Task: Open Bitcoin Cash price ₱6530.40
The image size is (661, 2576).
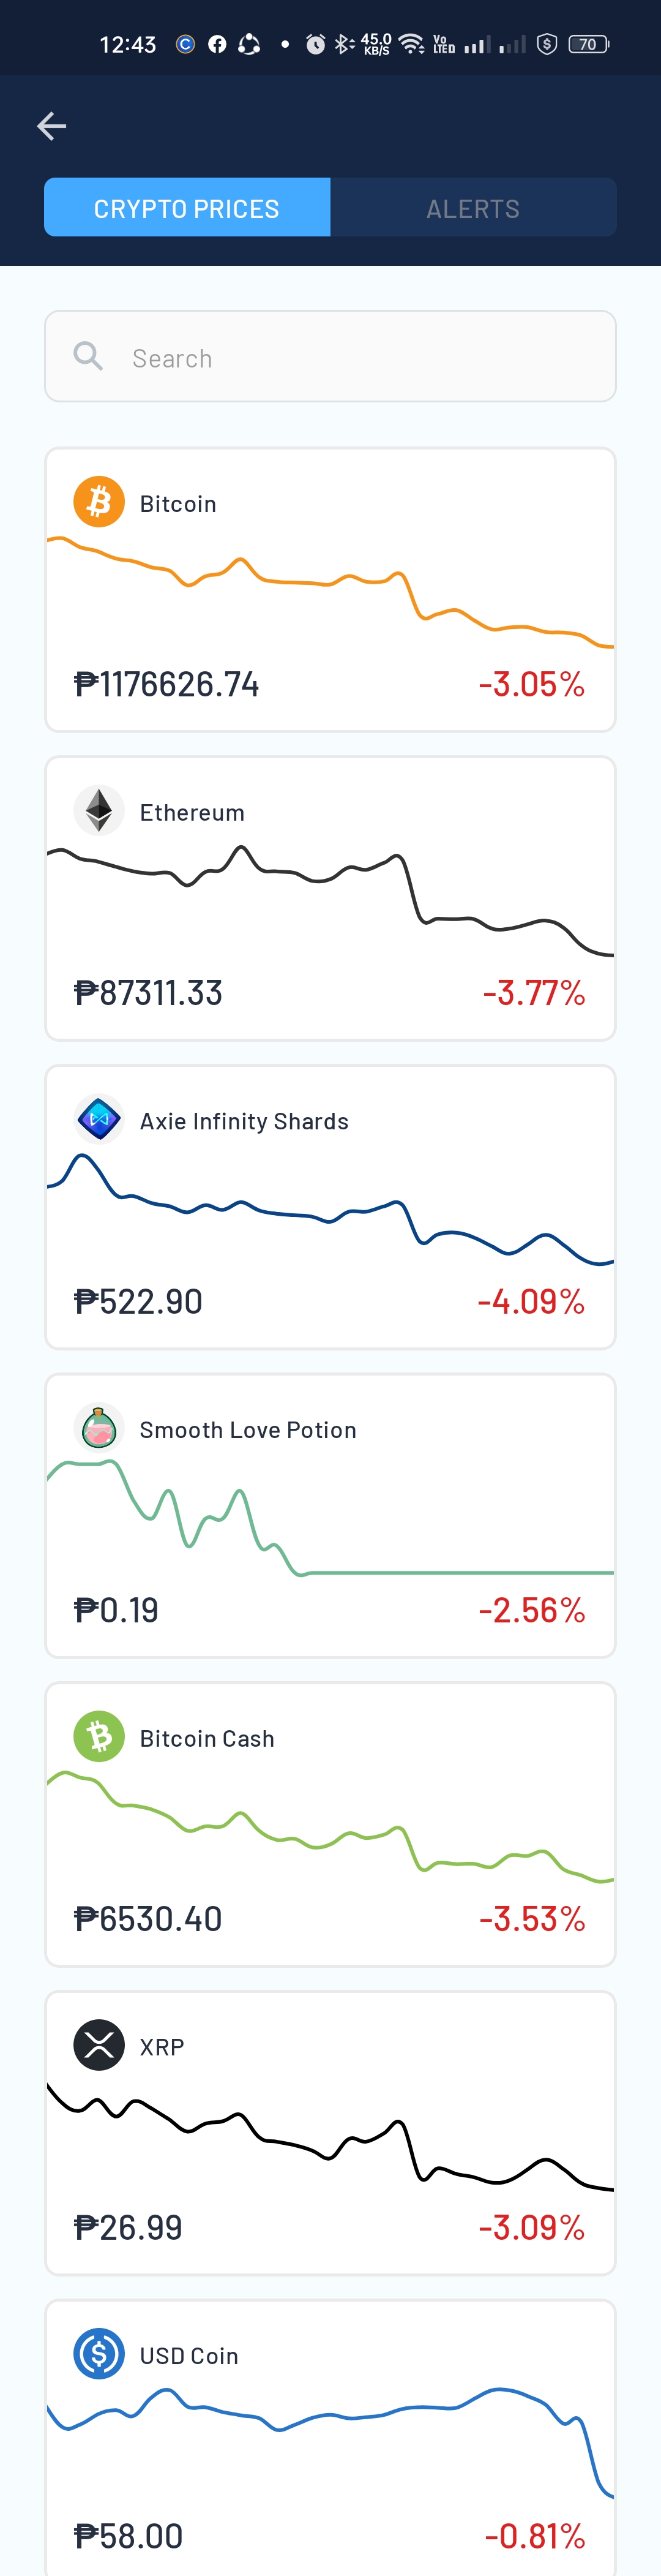Action: (x=148, y=1919)
